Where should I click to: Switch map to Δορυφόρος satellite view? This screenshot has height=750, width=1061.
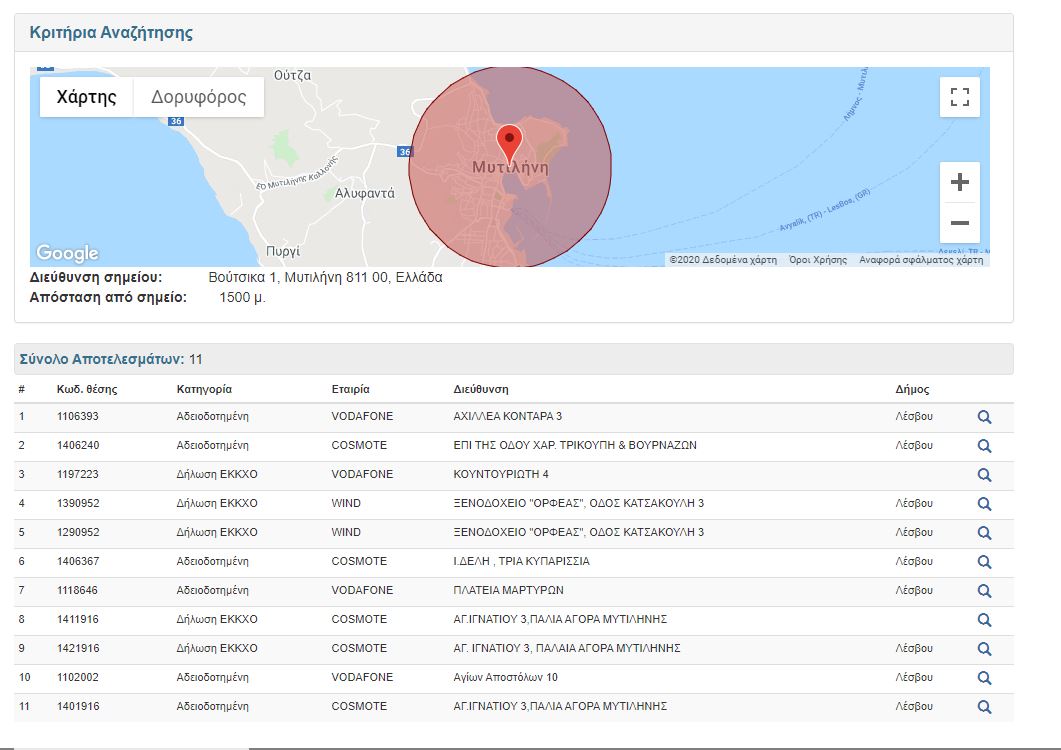coord(198,97)
